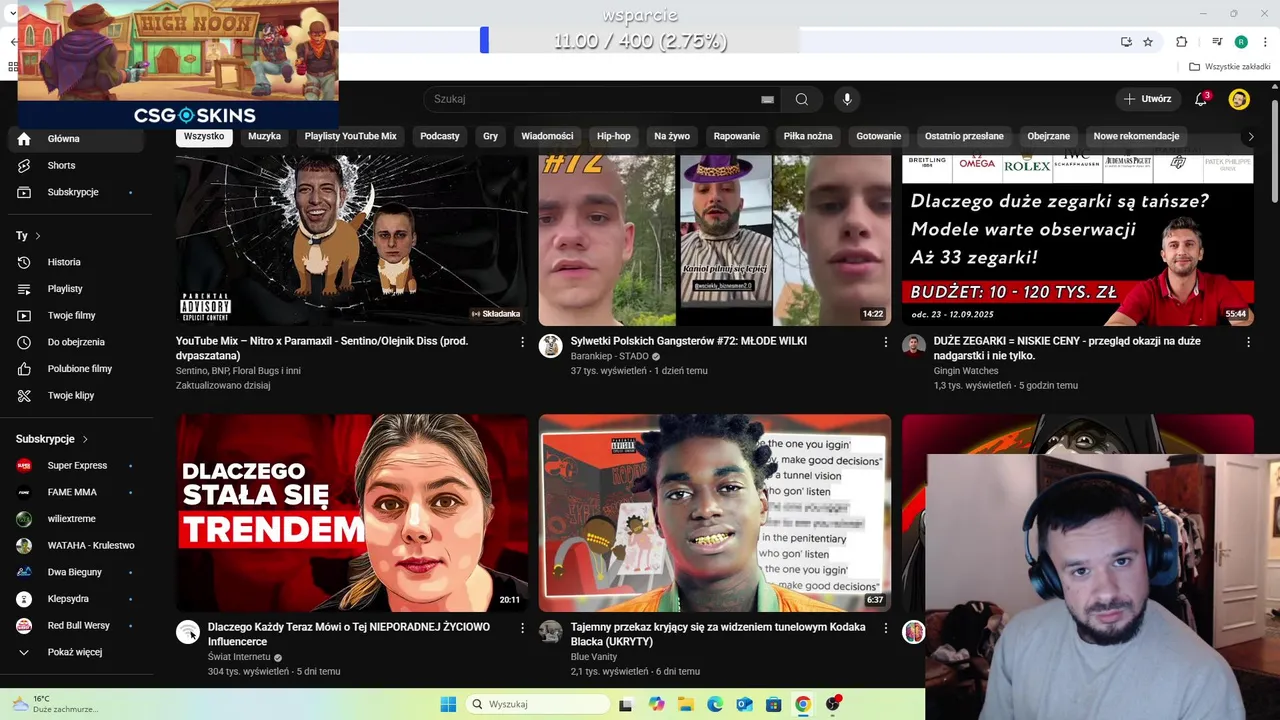Open options menu for DUŻE ZEGARKI video

click(1248, 342)
